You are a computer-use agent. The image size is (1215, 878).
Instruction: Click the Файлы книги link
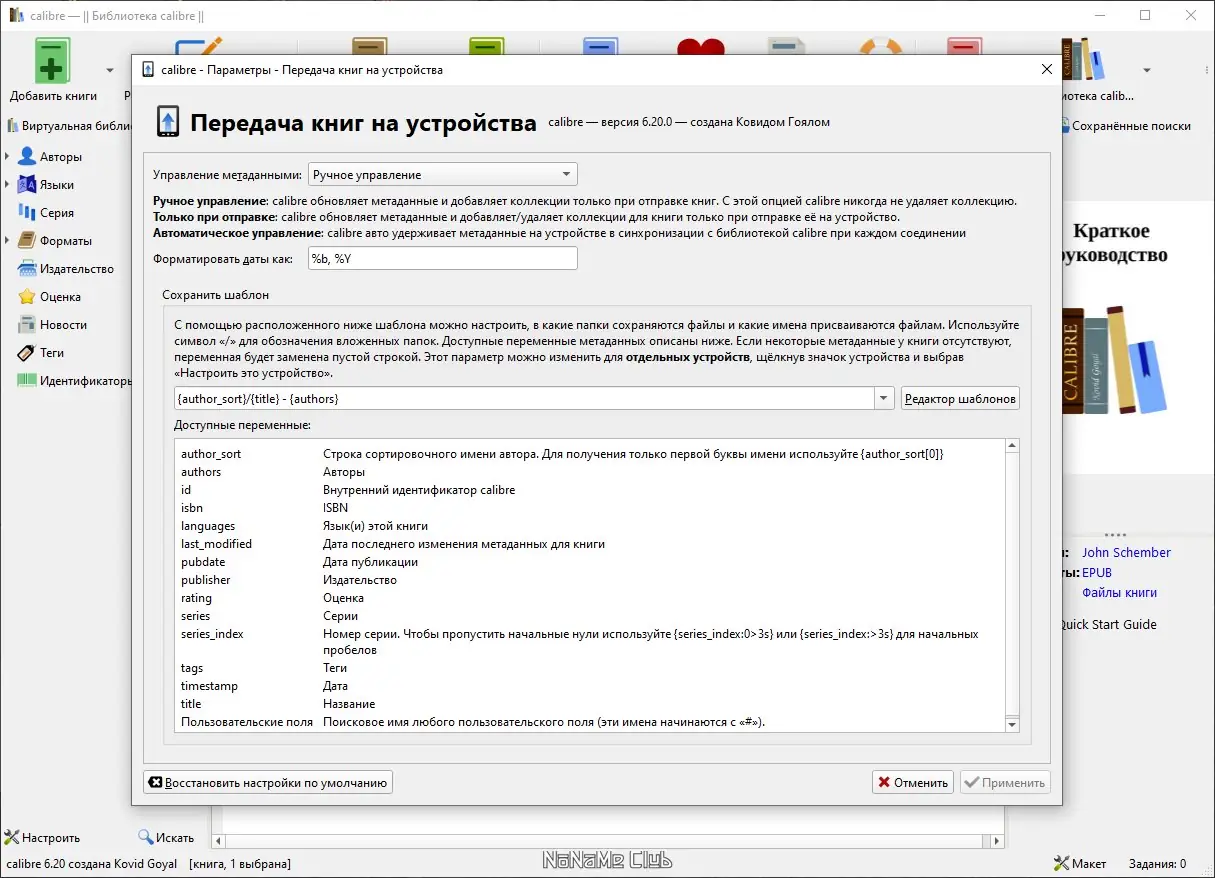click(1119, 592)
